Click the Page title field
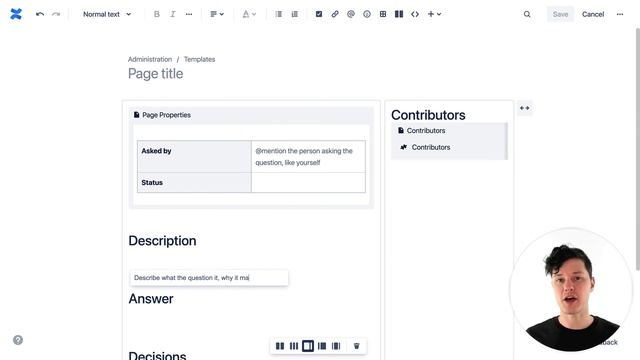The height and width of the screenshot is (360, 640). (156, 73)
